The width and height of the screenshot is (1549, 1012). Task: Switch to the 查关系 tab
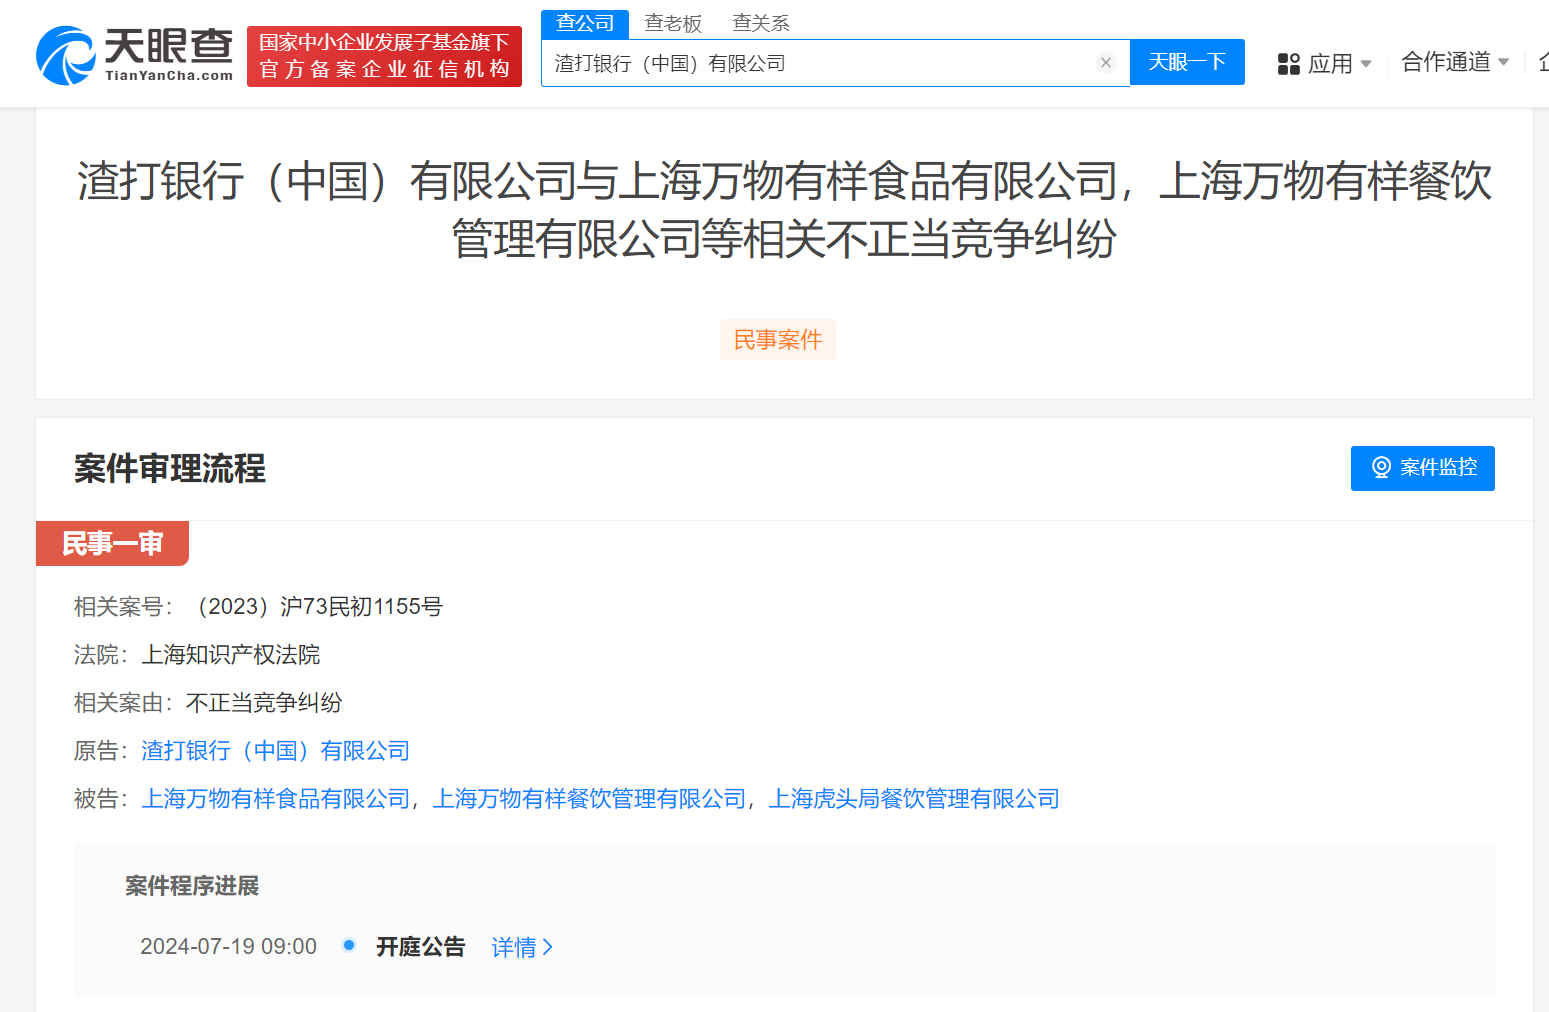[x=761, y=23]
